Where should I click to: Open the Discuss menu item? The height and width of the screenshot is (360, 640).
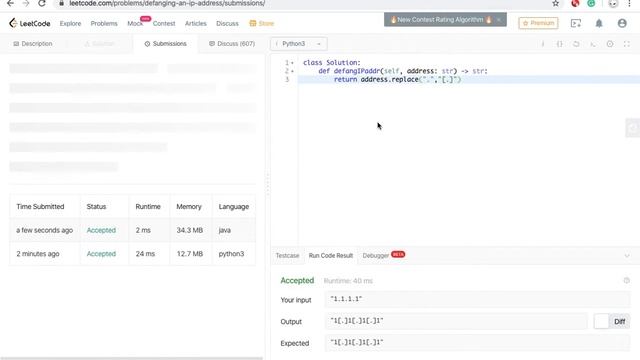227,24
